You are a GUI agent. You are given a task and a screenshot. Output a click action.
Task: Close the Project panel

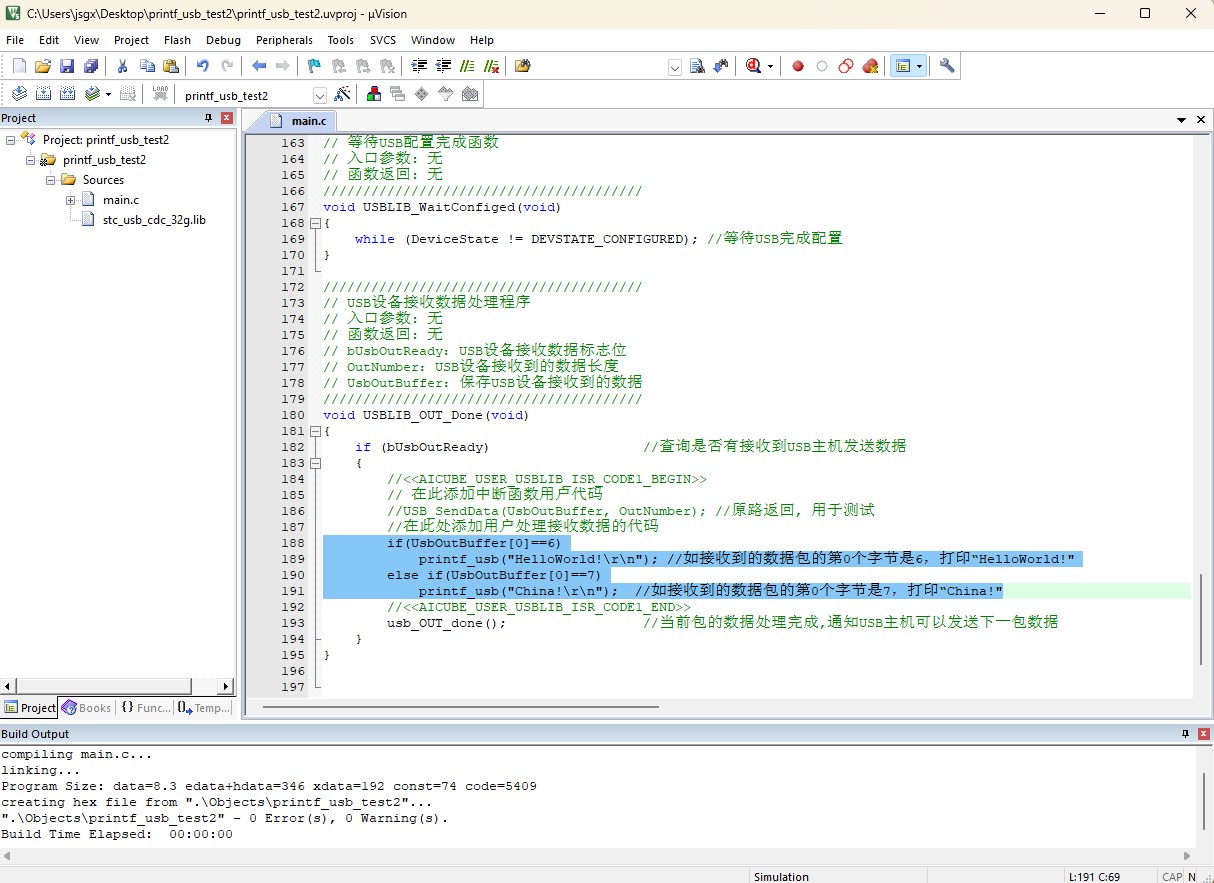pyautogui.click(x=227, y=118)
